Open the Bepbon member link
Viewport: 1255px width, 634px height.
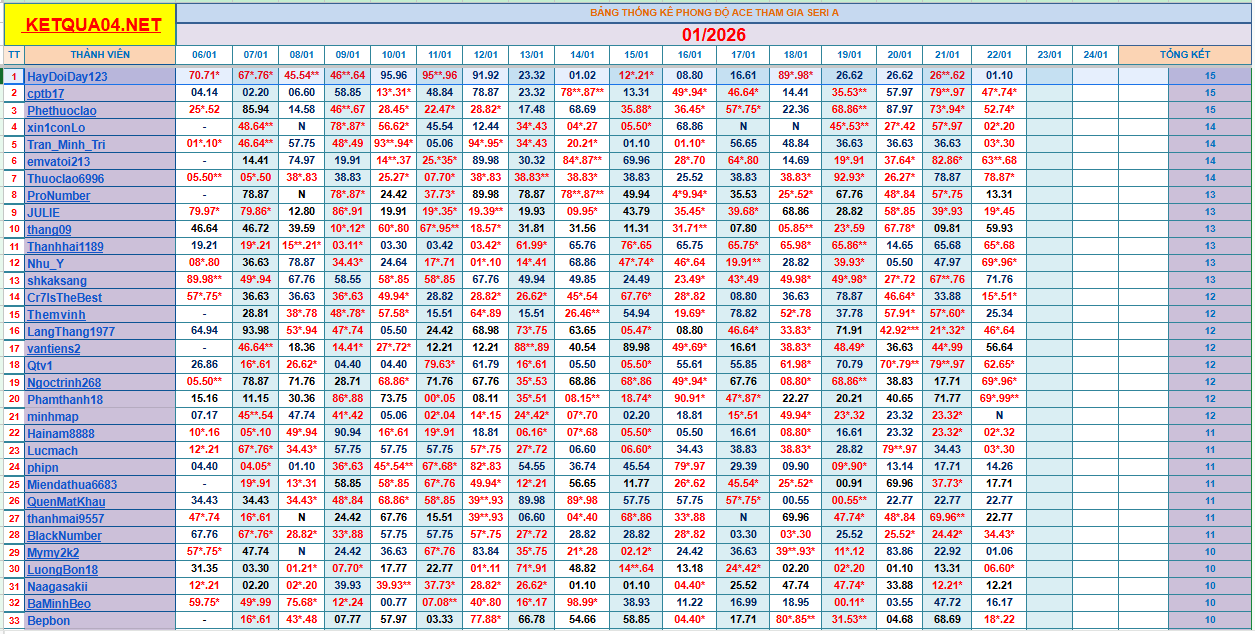click(x=48, y=620)
